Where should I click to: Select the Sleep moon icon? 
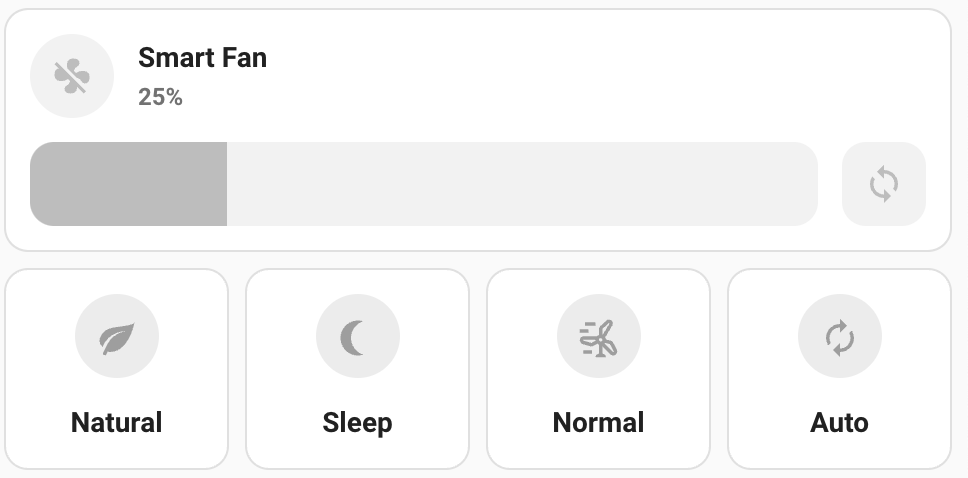click(x=357, y=336)
